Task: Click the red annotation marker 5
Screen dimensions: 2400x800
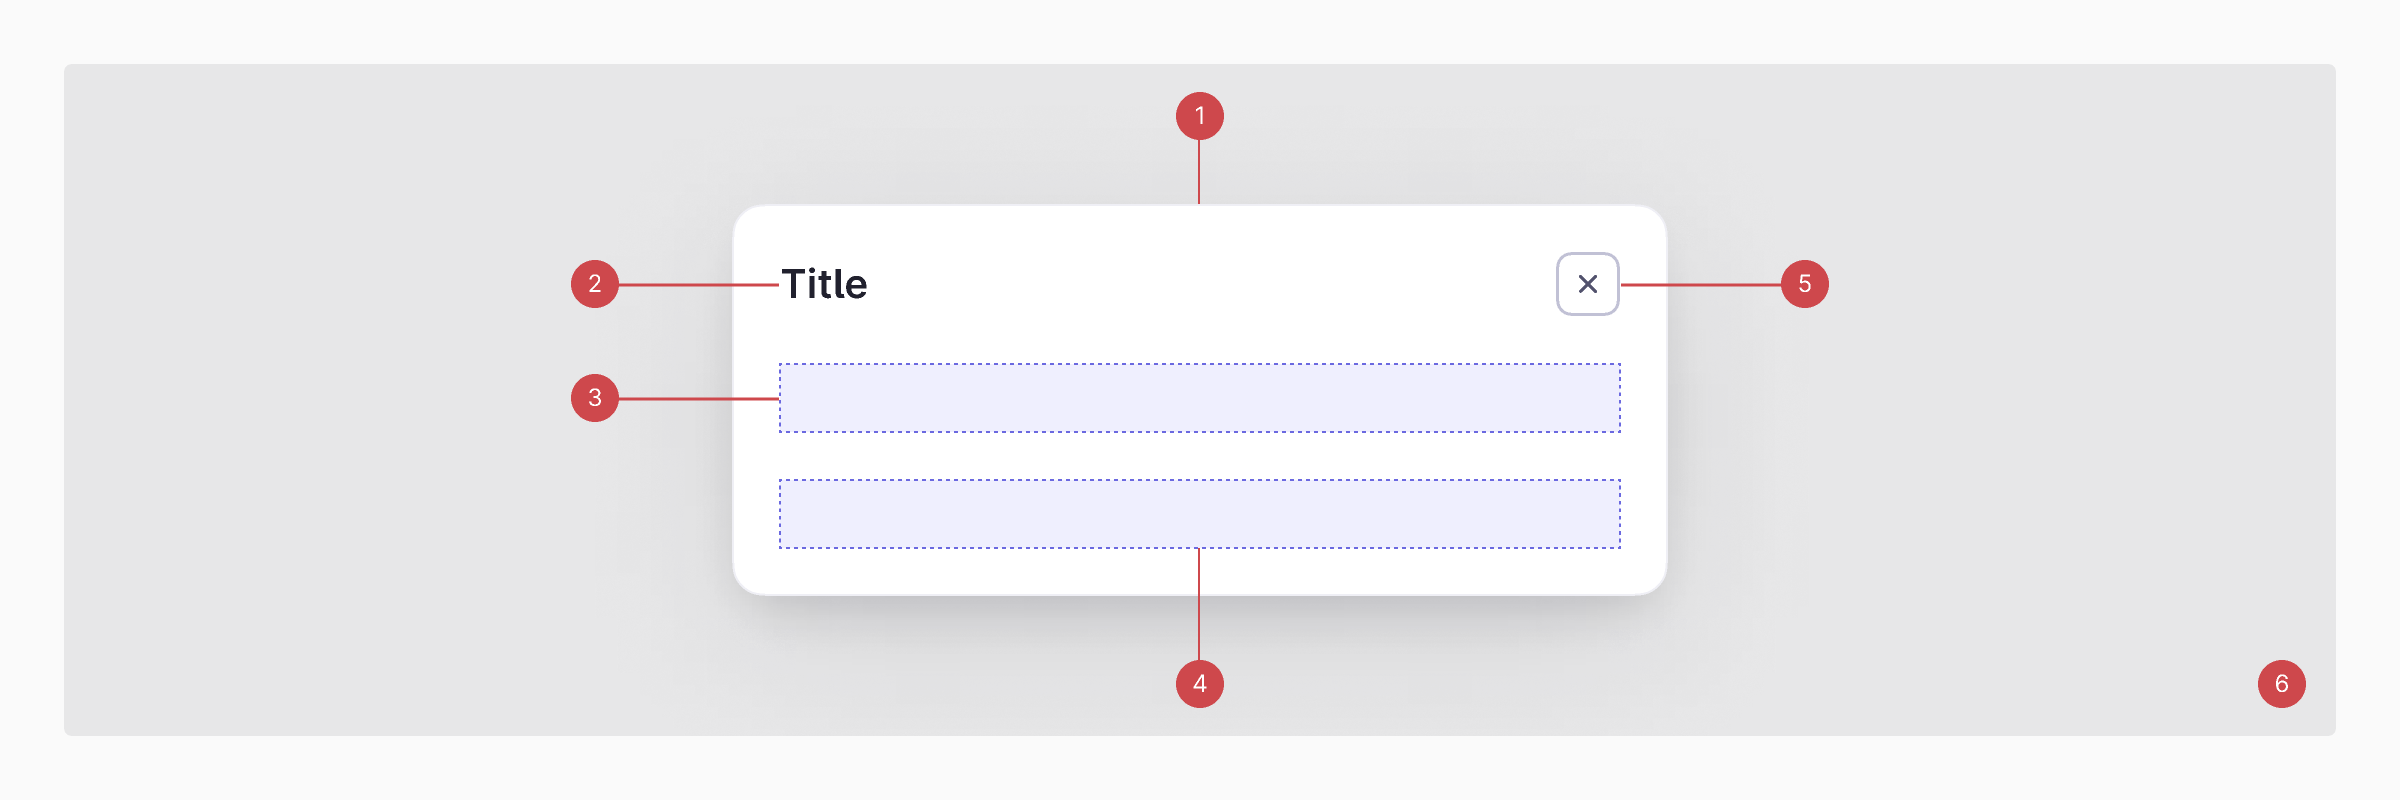Action: (x=1805, y=284)
